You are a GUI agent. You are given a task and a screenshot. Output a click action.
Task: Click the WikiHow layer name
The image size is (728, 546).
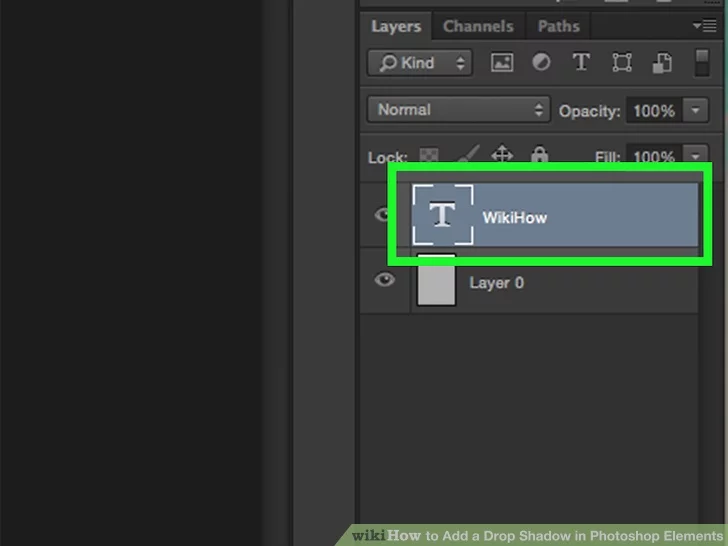pyautogui.click(x=514, y=218)
